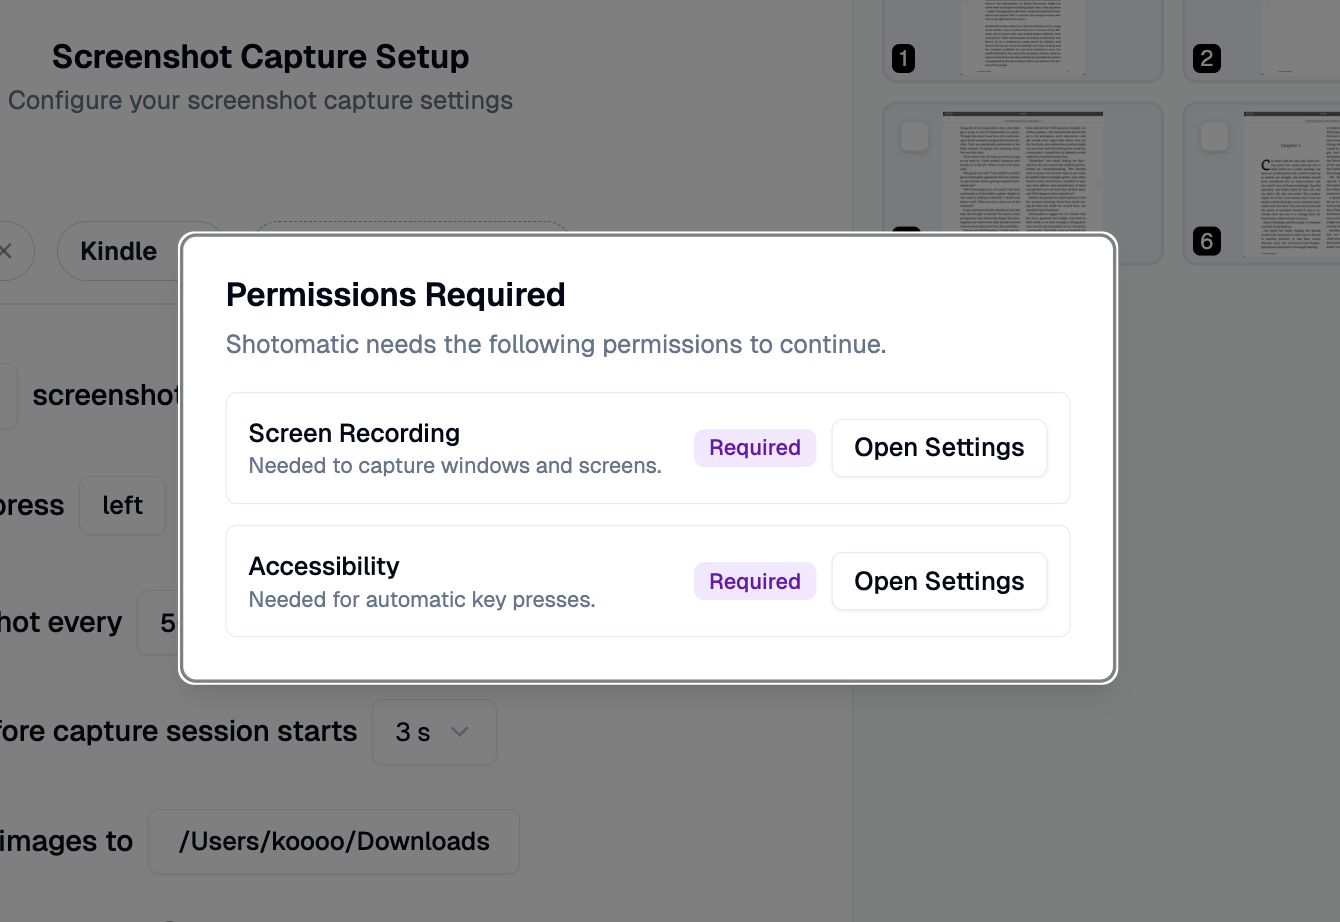The height and width of the screenshot is (922, 1340).
Task: Click the Required badge for Accessibility
Action: coord(755,581)
